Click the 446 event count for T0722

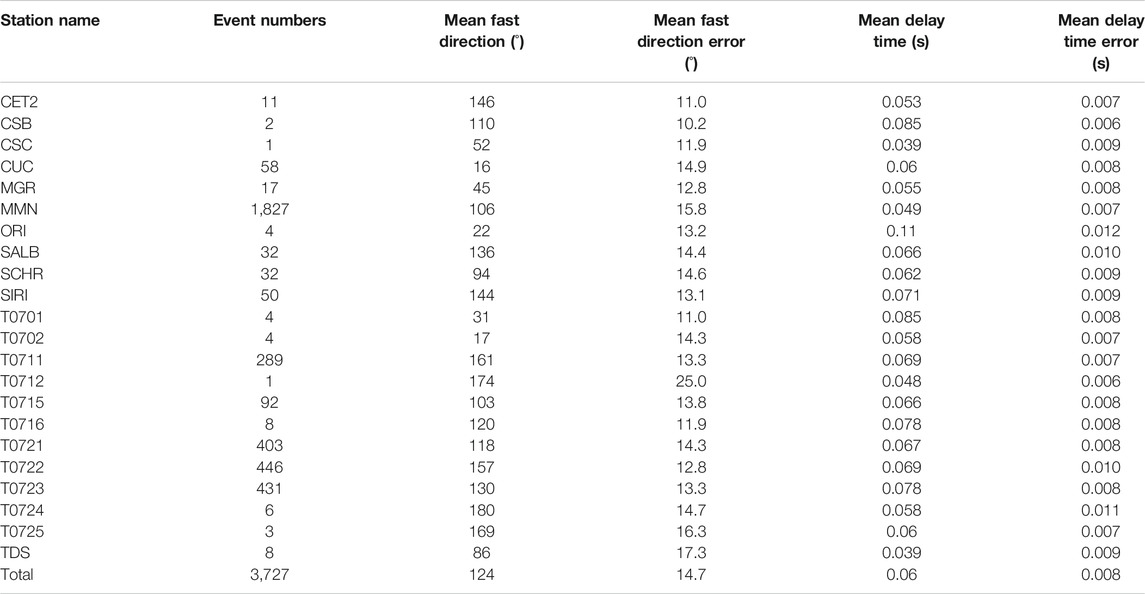coord(269,468)
